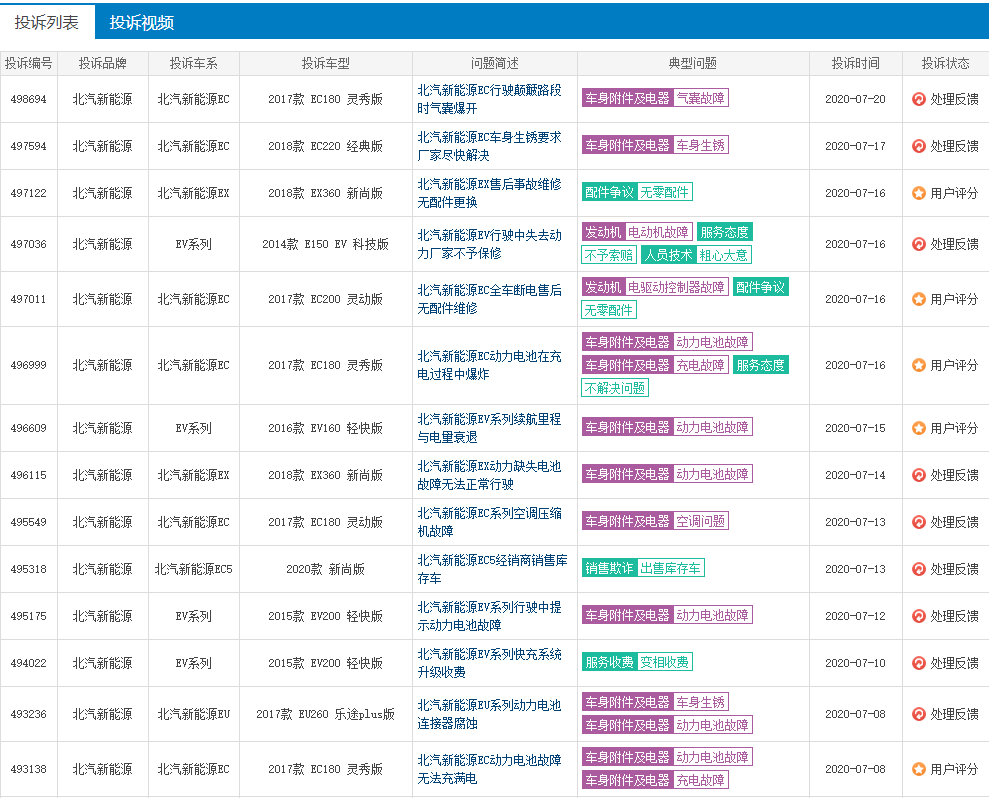The width and height of the screenshot is (989, 798).
Task: Click the date 2020-07-10
Action: tap(855, 663)
